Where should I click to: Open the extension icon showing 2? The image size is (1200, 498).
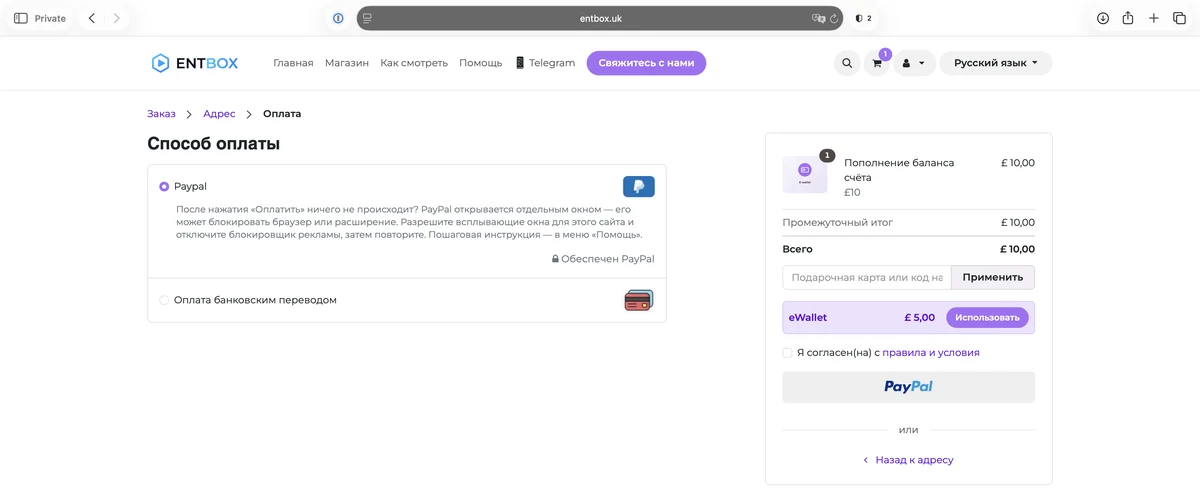coord(863,18)
